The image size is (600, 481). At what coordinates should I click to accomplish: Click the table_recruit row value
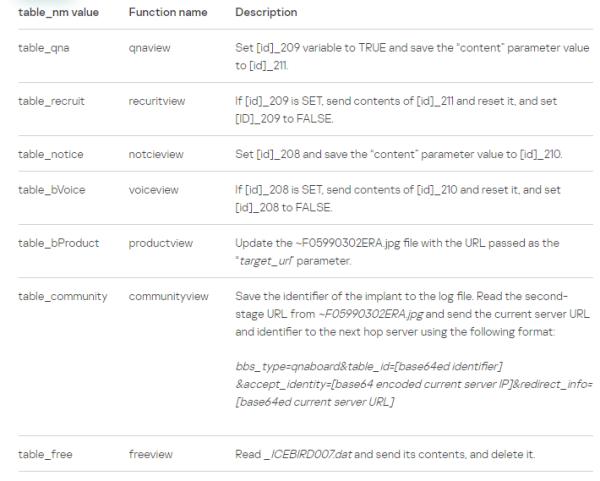(51, 101)
